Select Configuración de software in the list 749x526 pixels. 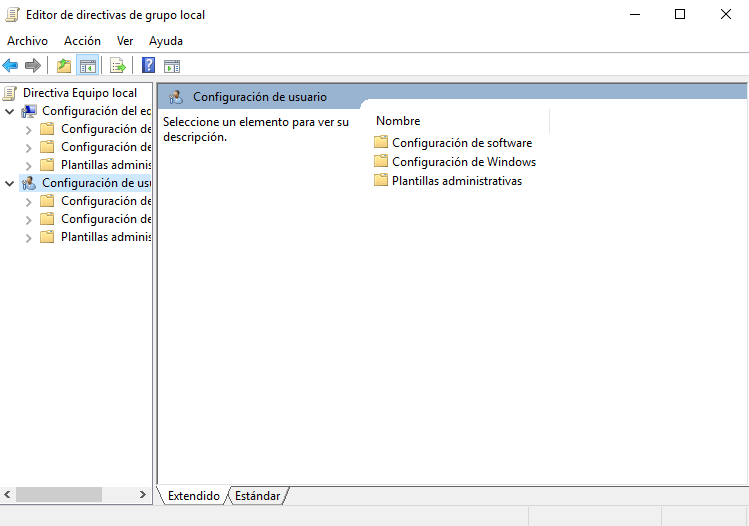point(462,142)
